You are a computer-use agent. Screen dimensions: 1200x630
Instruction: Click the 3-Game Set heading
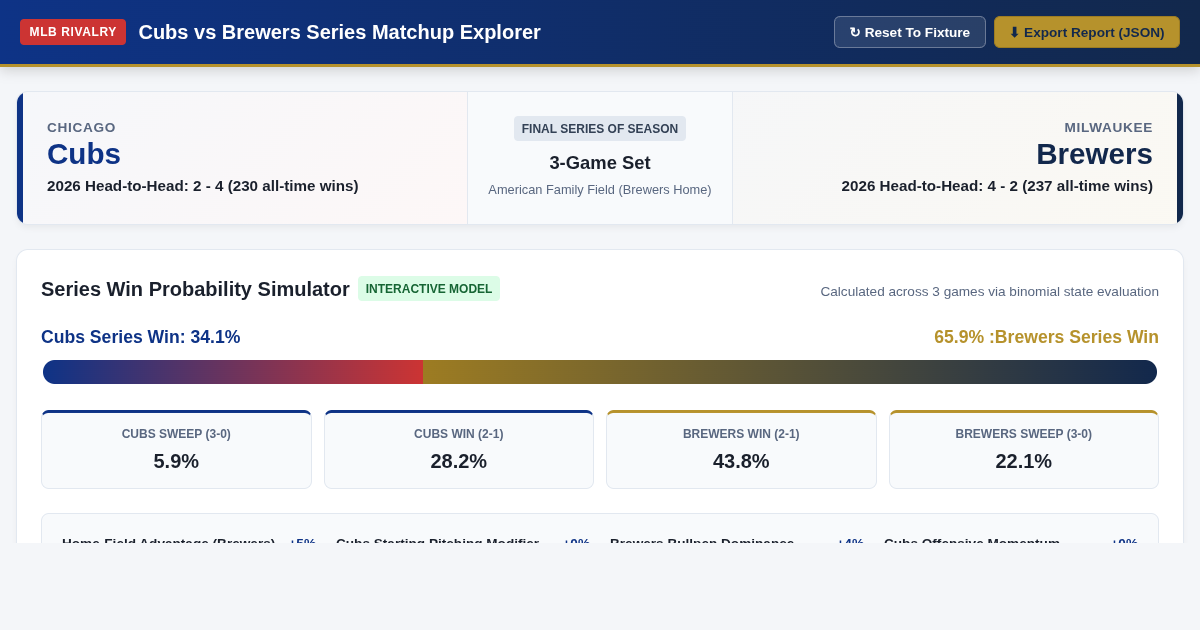600,163
